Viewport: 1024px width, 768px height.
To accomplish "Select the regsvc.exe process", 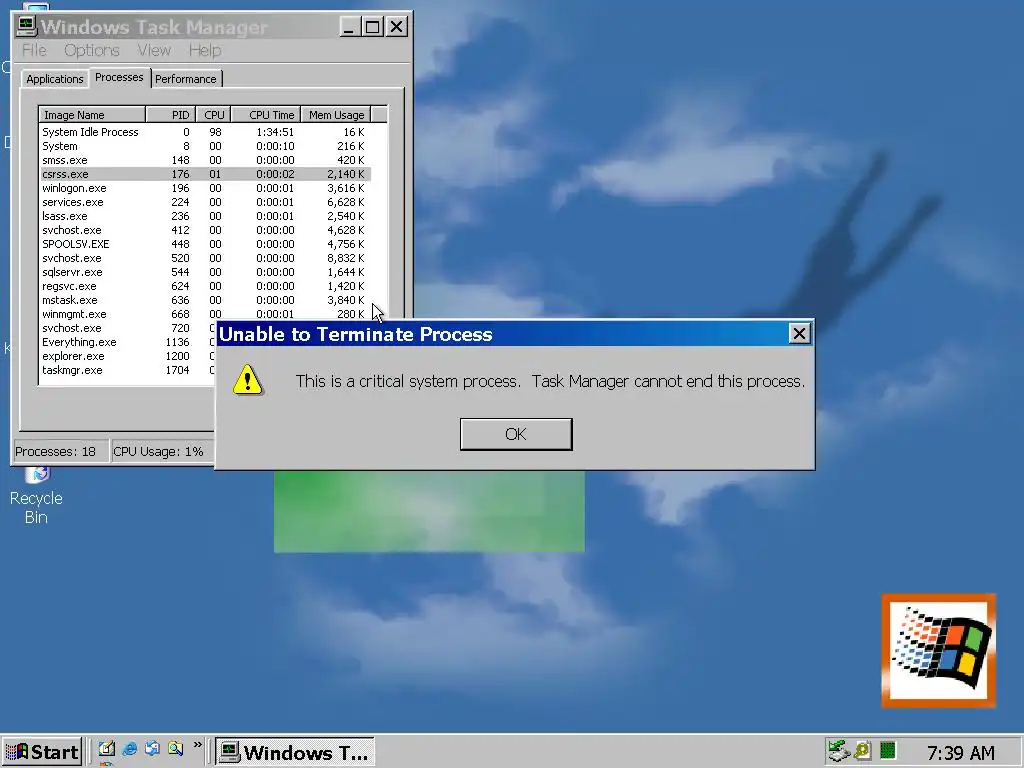I will [205, 286].
